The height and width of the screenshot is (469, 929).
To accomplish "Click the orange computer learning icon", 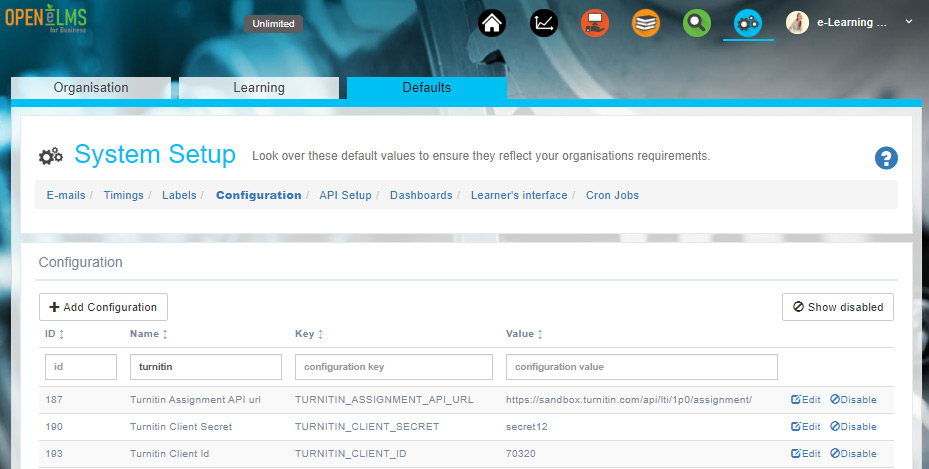I will (x=595, y=22).
